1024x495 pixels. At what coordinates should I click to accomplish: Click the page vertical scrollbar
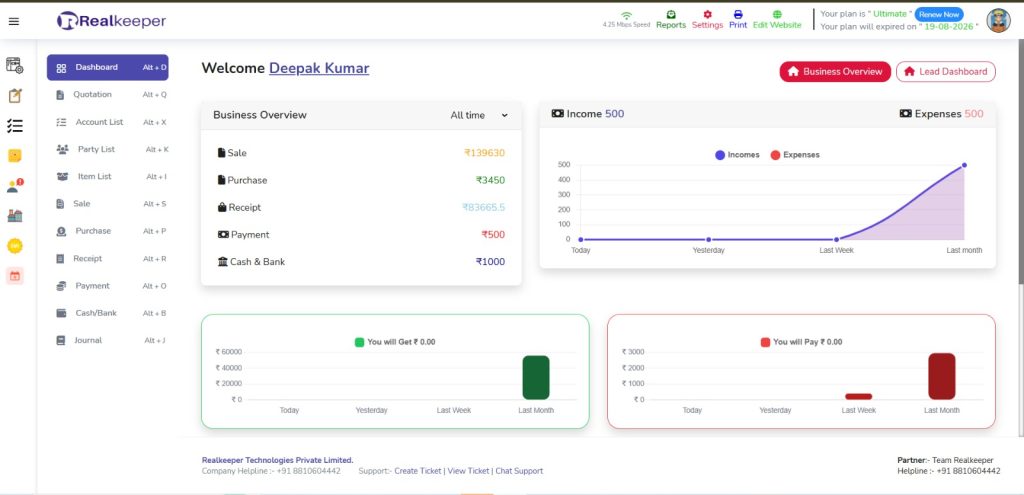[1020, 163]
